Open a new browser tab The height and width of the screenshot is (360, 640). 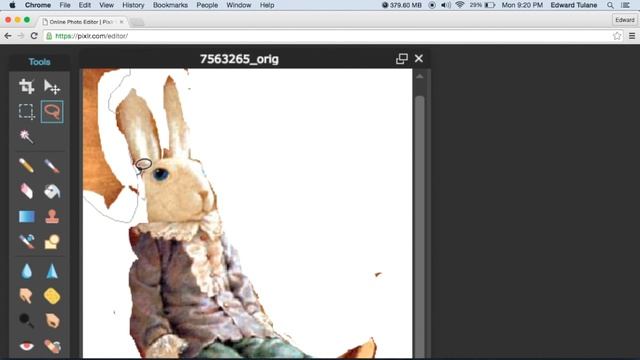(137, 22)
